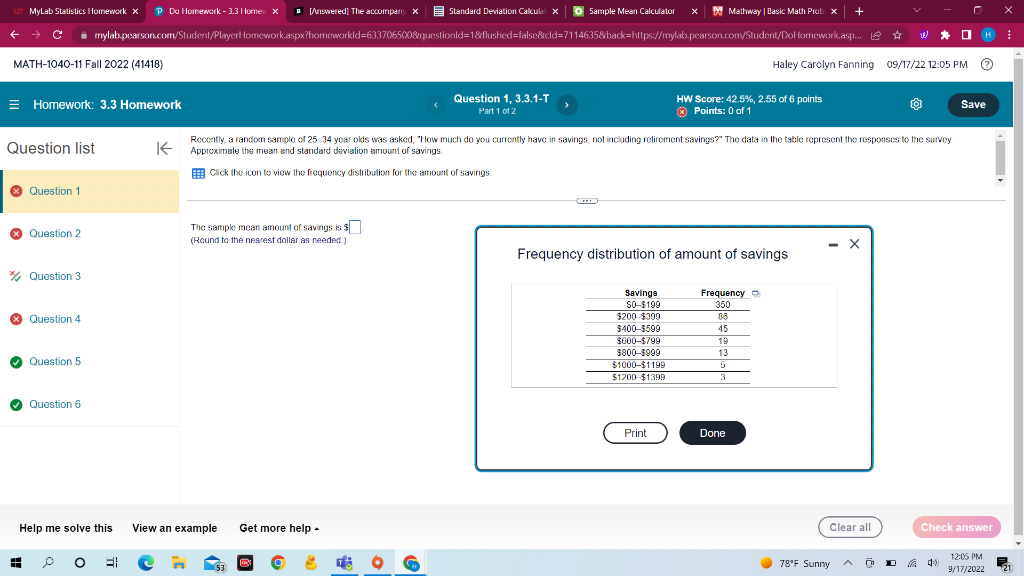Click the previous question chevron

click(x=436, y=104)
